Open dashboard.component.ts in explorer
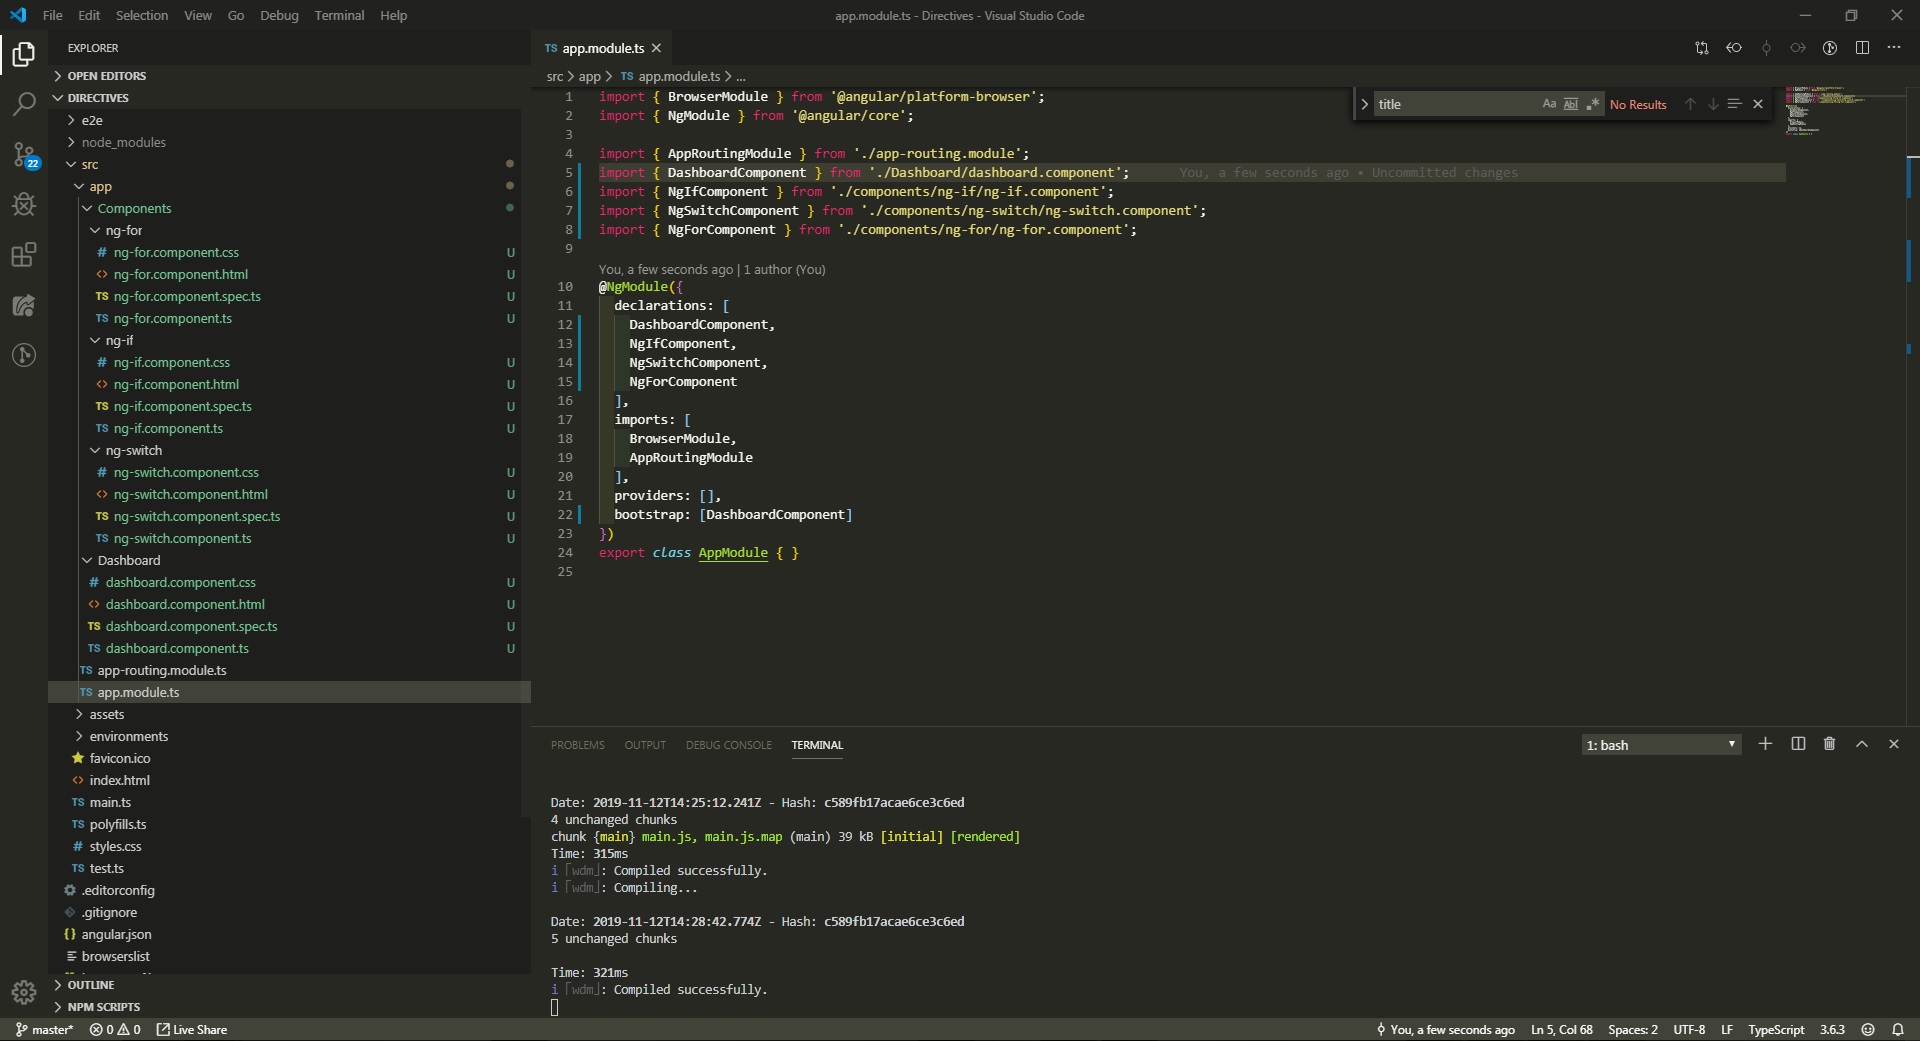Screen dimensions: 1920x1041 coord(177,648)
